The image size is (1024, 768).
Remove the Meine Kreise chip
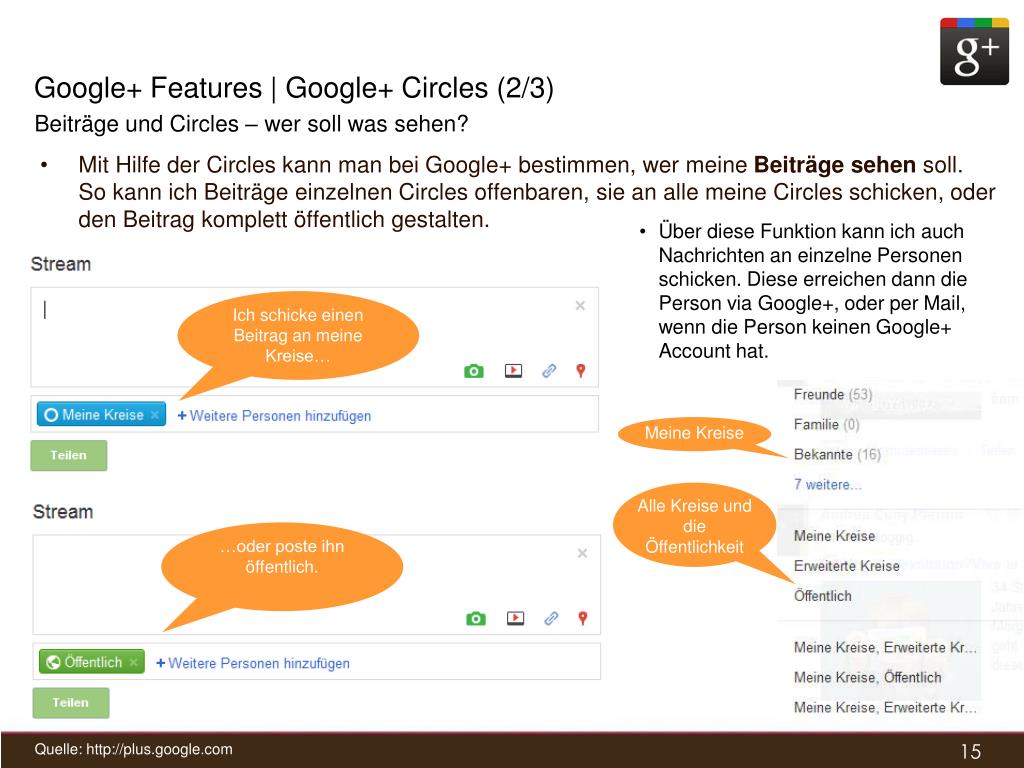pyautogui.click(x=155, y=415)
